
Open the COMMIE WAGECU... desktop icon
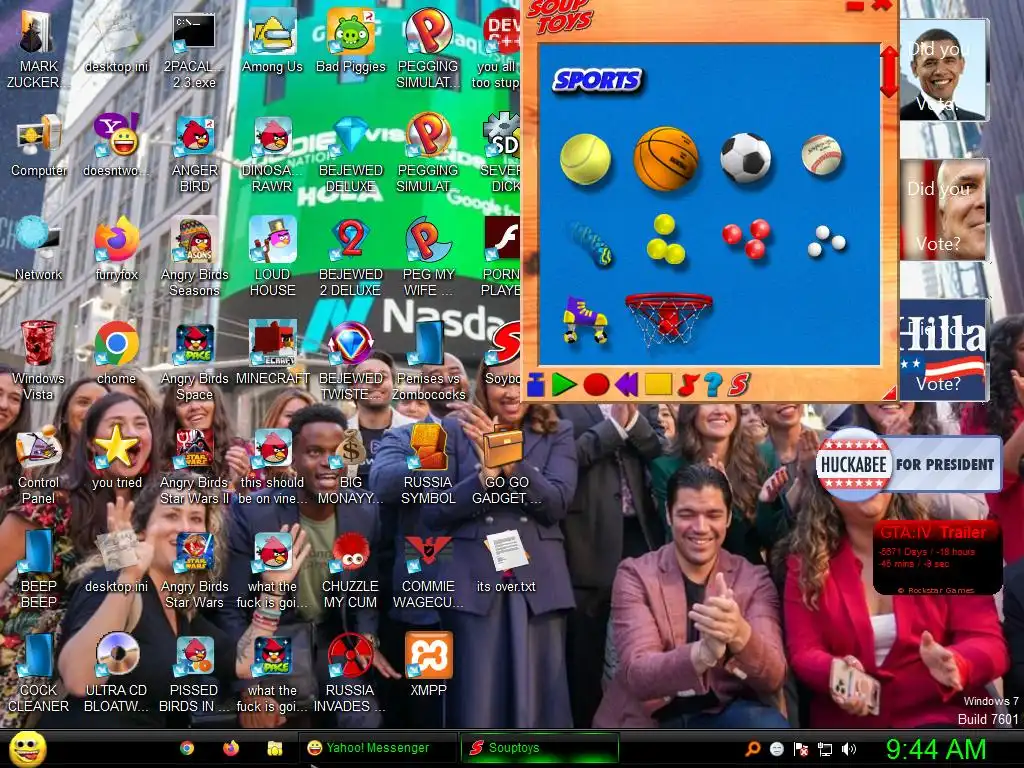coord(428,568)
